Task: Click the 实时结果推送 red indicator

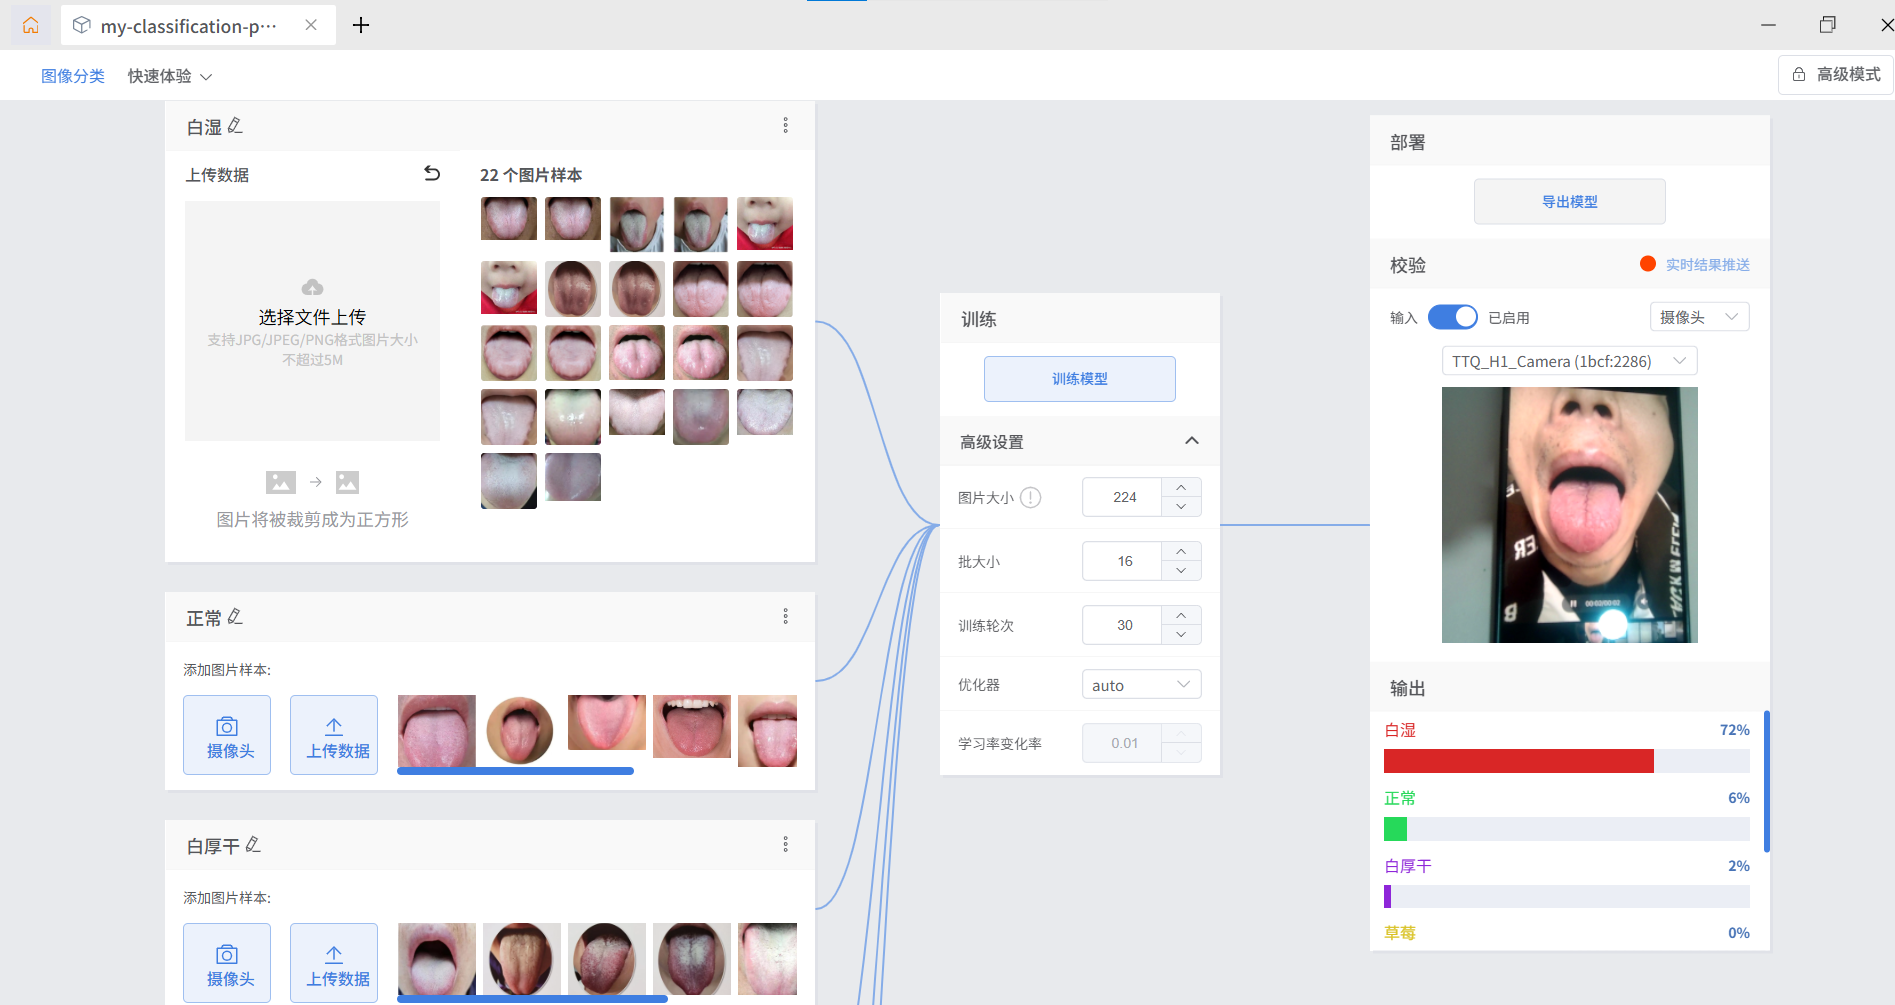Action: coord(1648,264)
